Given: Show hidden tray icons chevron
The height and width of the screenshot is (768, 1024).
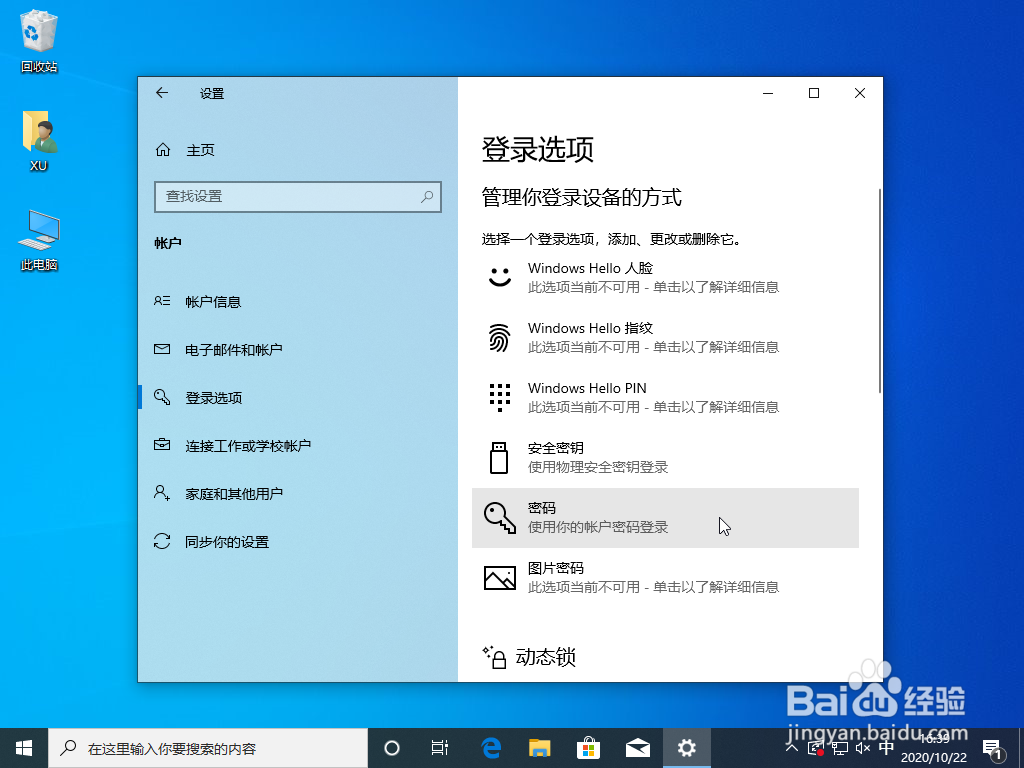Looking at the screenshot, I should (x=791, y=748).
